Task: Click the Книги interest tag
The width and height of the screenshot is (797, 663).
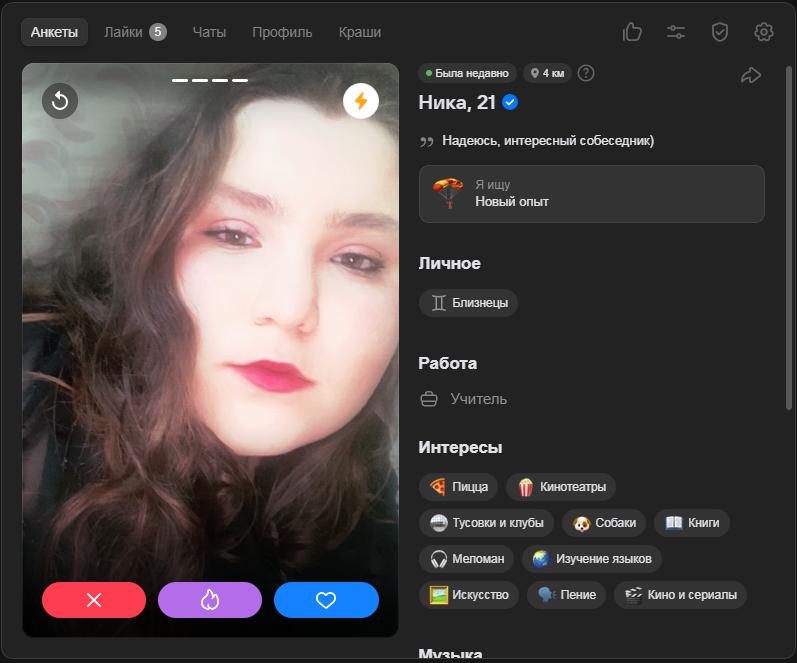Action: coord(692,523)
